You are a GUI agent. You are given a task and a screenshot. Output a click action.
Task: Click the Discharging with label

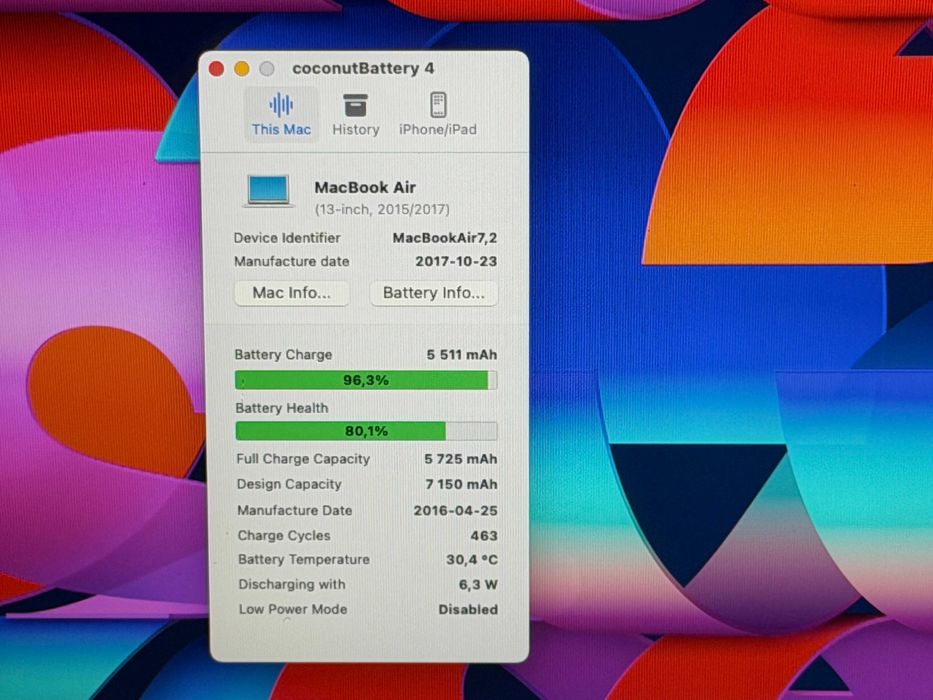pos(292,585)
